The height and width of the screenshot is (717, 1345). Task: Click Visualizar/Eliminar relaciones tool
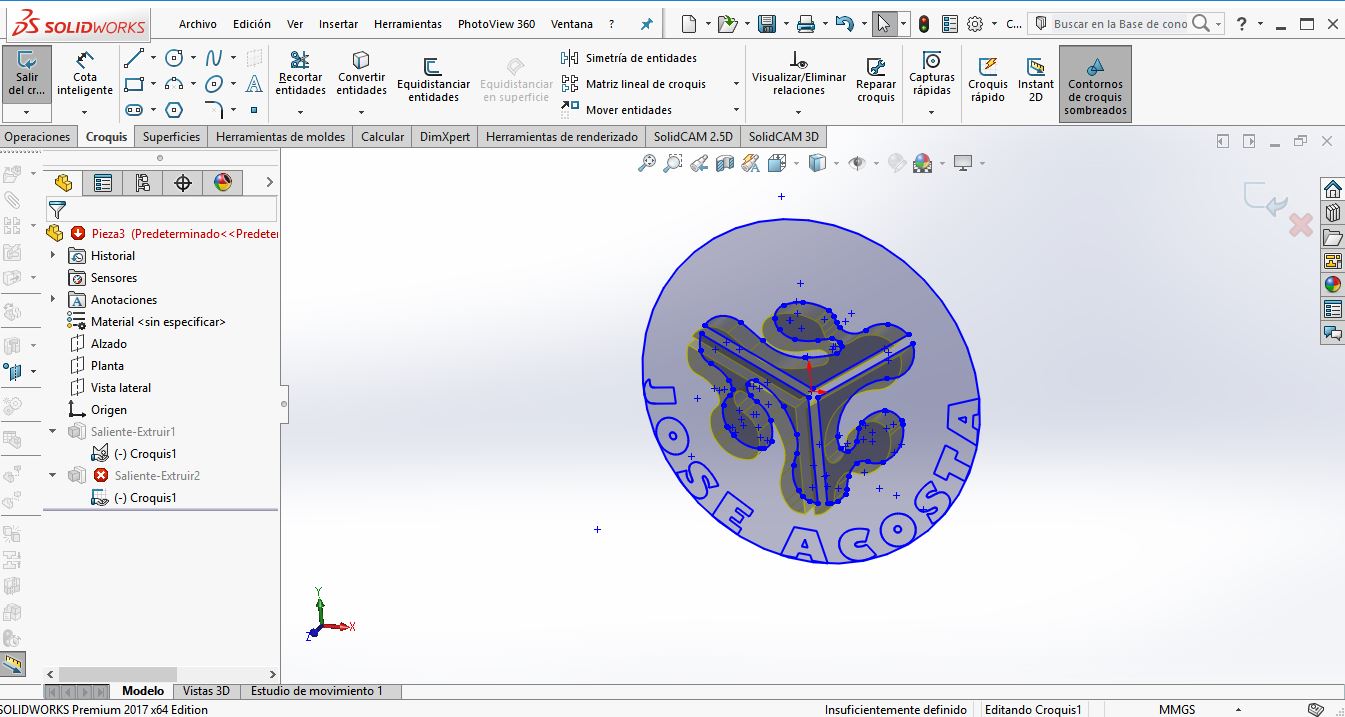tap(798, 73)
